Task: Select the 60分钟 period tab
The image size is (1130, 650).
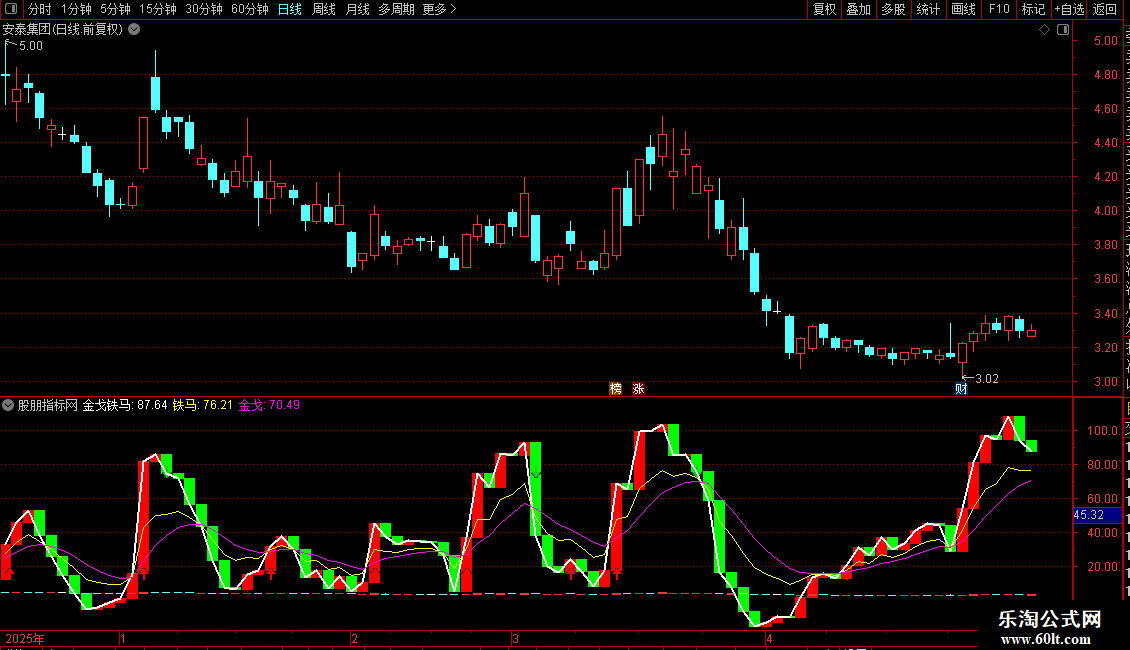Action: [x=250, y=9]
